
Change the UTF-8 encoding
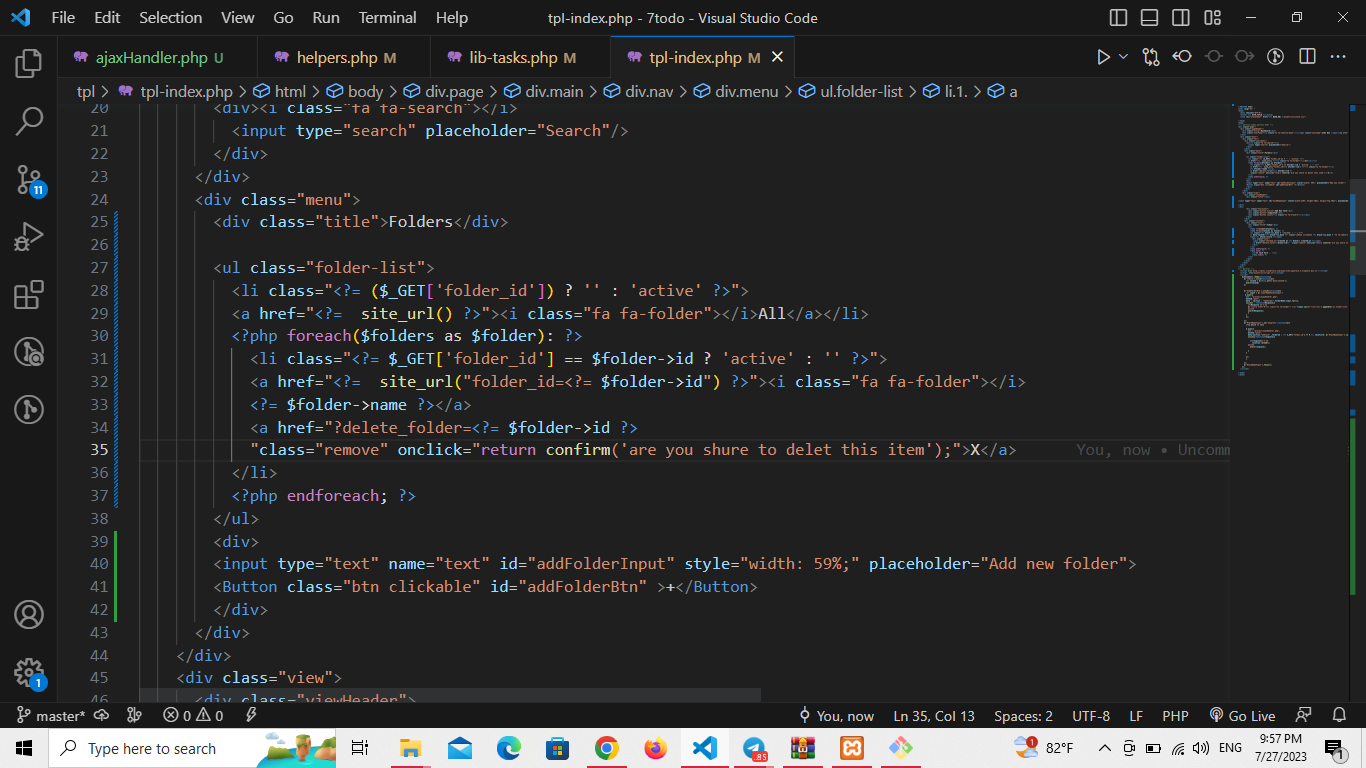pos(1091,716)
